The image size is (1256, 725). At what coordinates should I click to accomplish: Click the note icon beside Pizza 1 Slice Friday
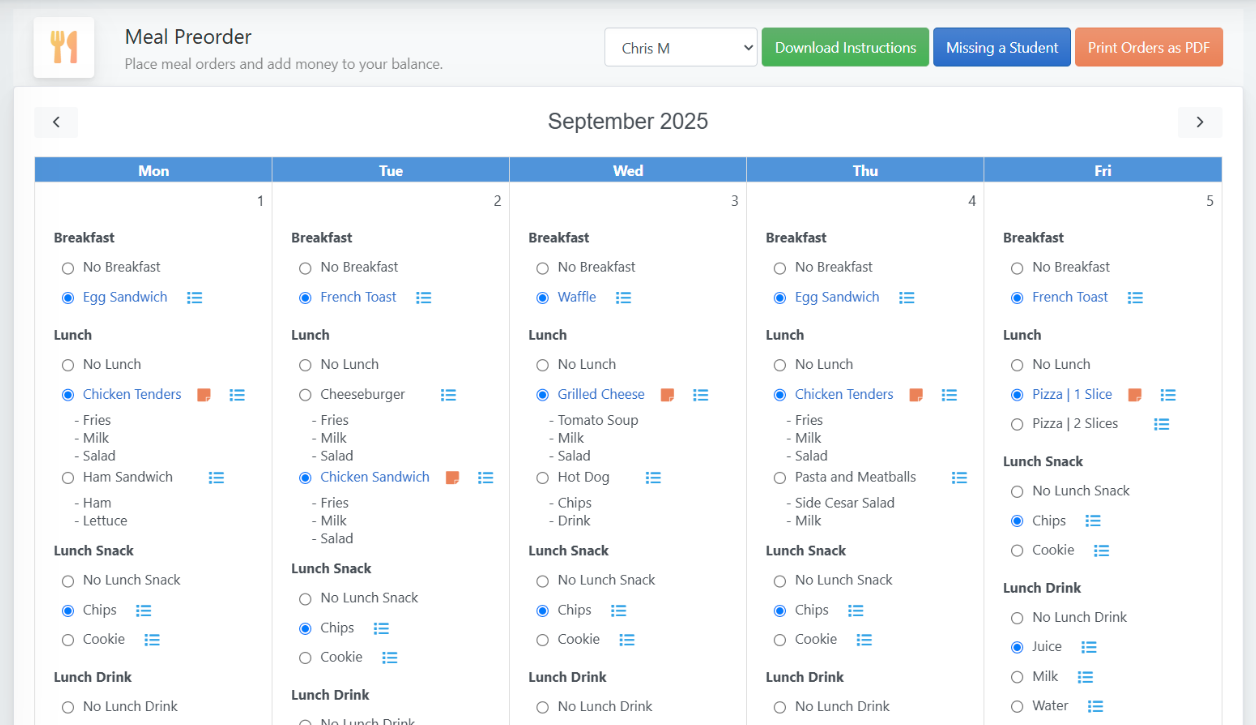pos(1134,394)
